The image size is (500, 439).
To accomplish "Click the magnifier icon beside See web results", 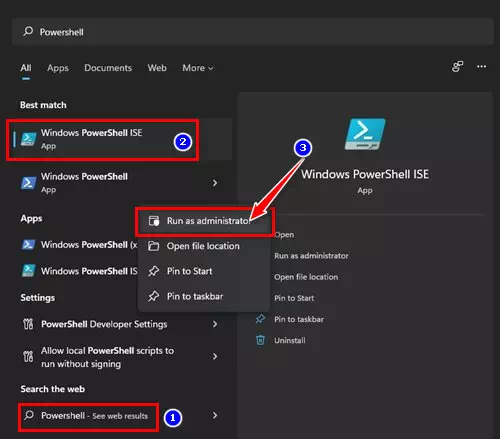I will [x=29, y=415].
